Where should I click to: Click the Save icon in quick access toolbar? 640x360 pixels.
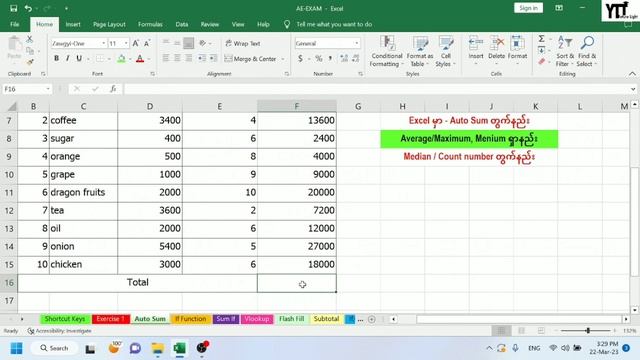coord(13,8)
